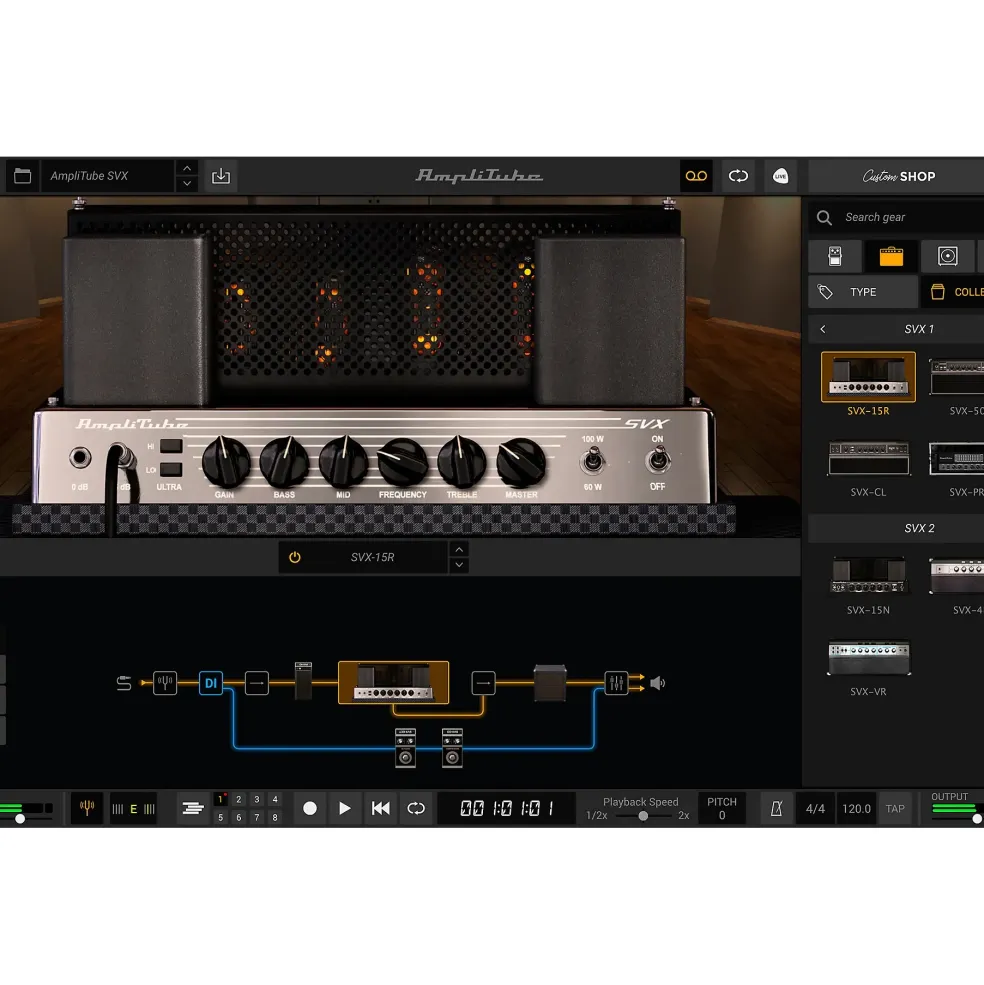The height and width of the screenshot is (985, 984).
Task: Click the play button in transport
Action: (344, 808)
